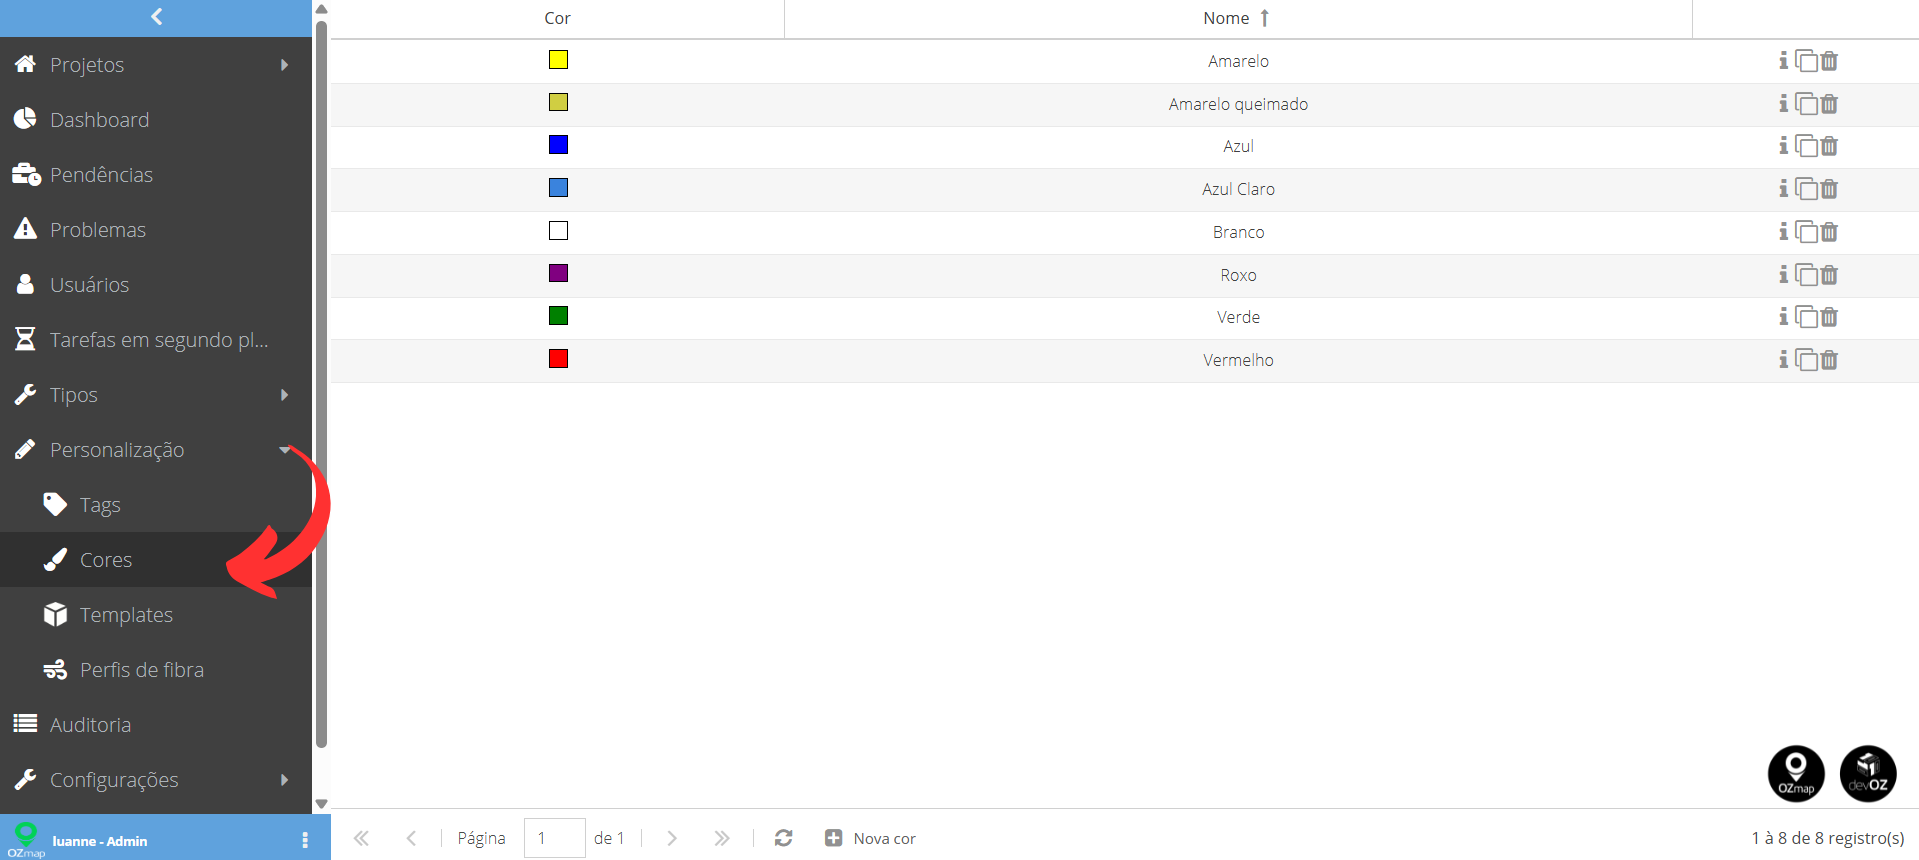View info for the Verde color

point(1783,317)
